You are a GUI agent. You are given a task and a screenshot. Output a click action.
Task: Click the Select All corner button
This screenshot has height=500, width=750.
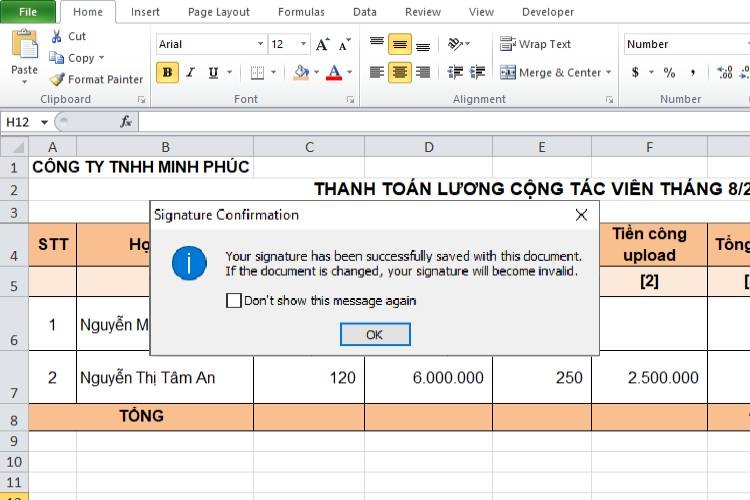14,146
